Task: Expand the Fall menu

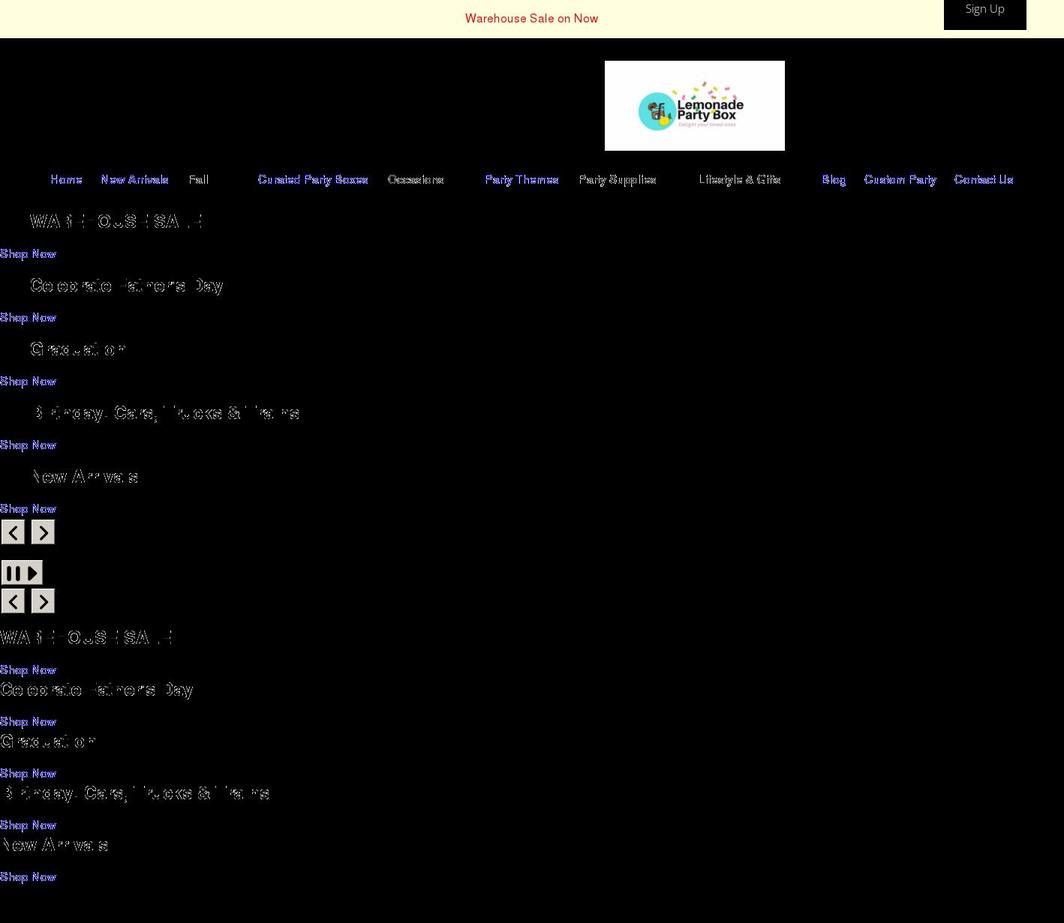Action: click(x=198, y=180)
